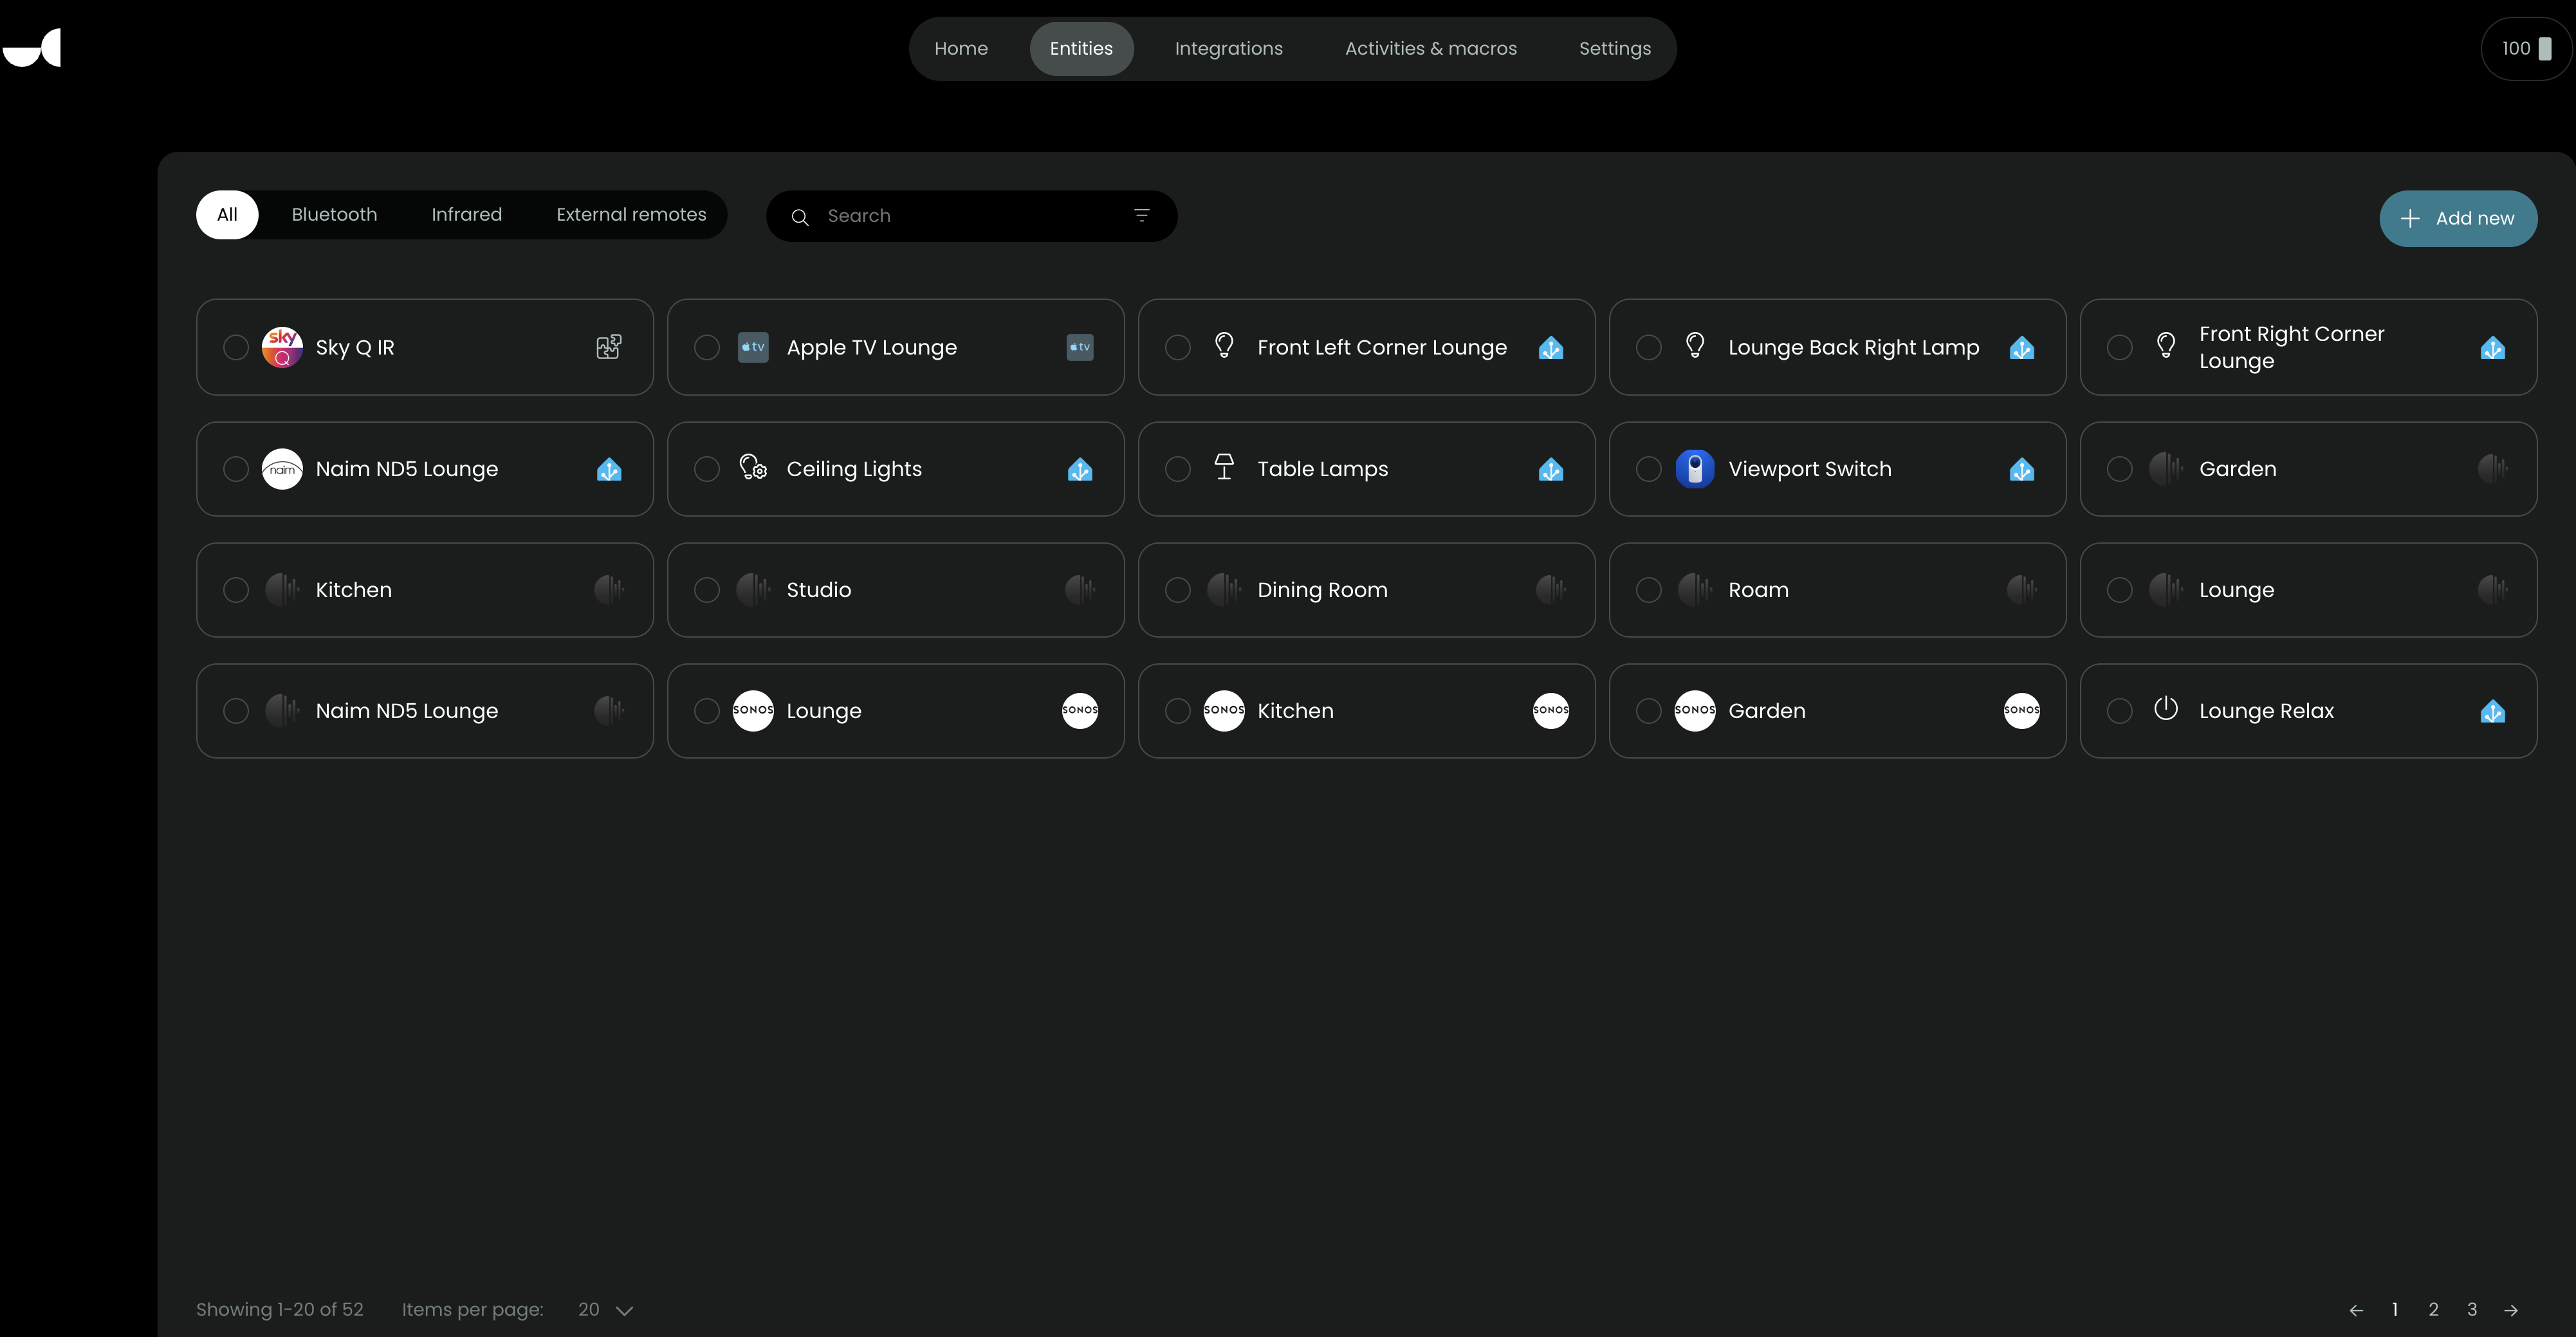Click the Naim logo on Naim ND5 Lounge
Image resolution: width=2576 pixels, height=1337 pixels.
(x=282, y=469)
